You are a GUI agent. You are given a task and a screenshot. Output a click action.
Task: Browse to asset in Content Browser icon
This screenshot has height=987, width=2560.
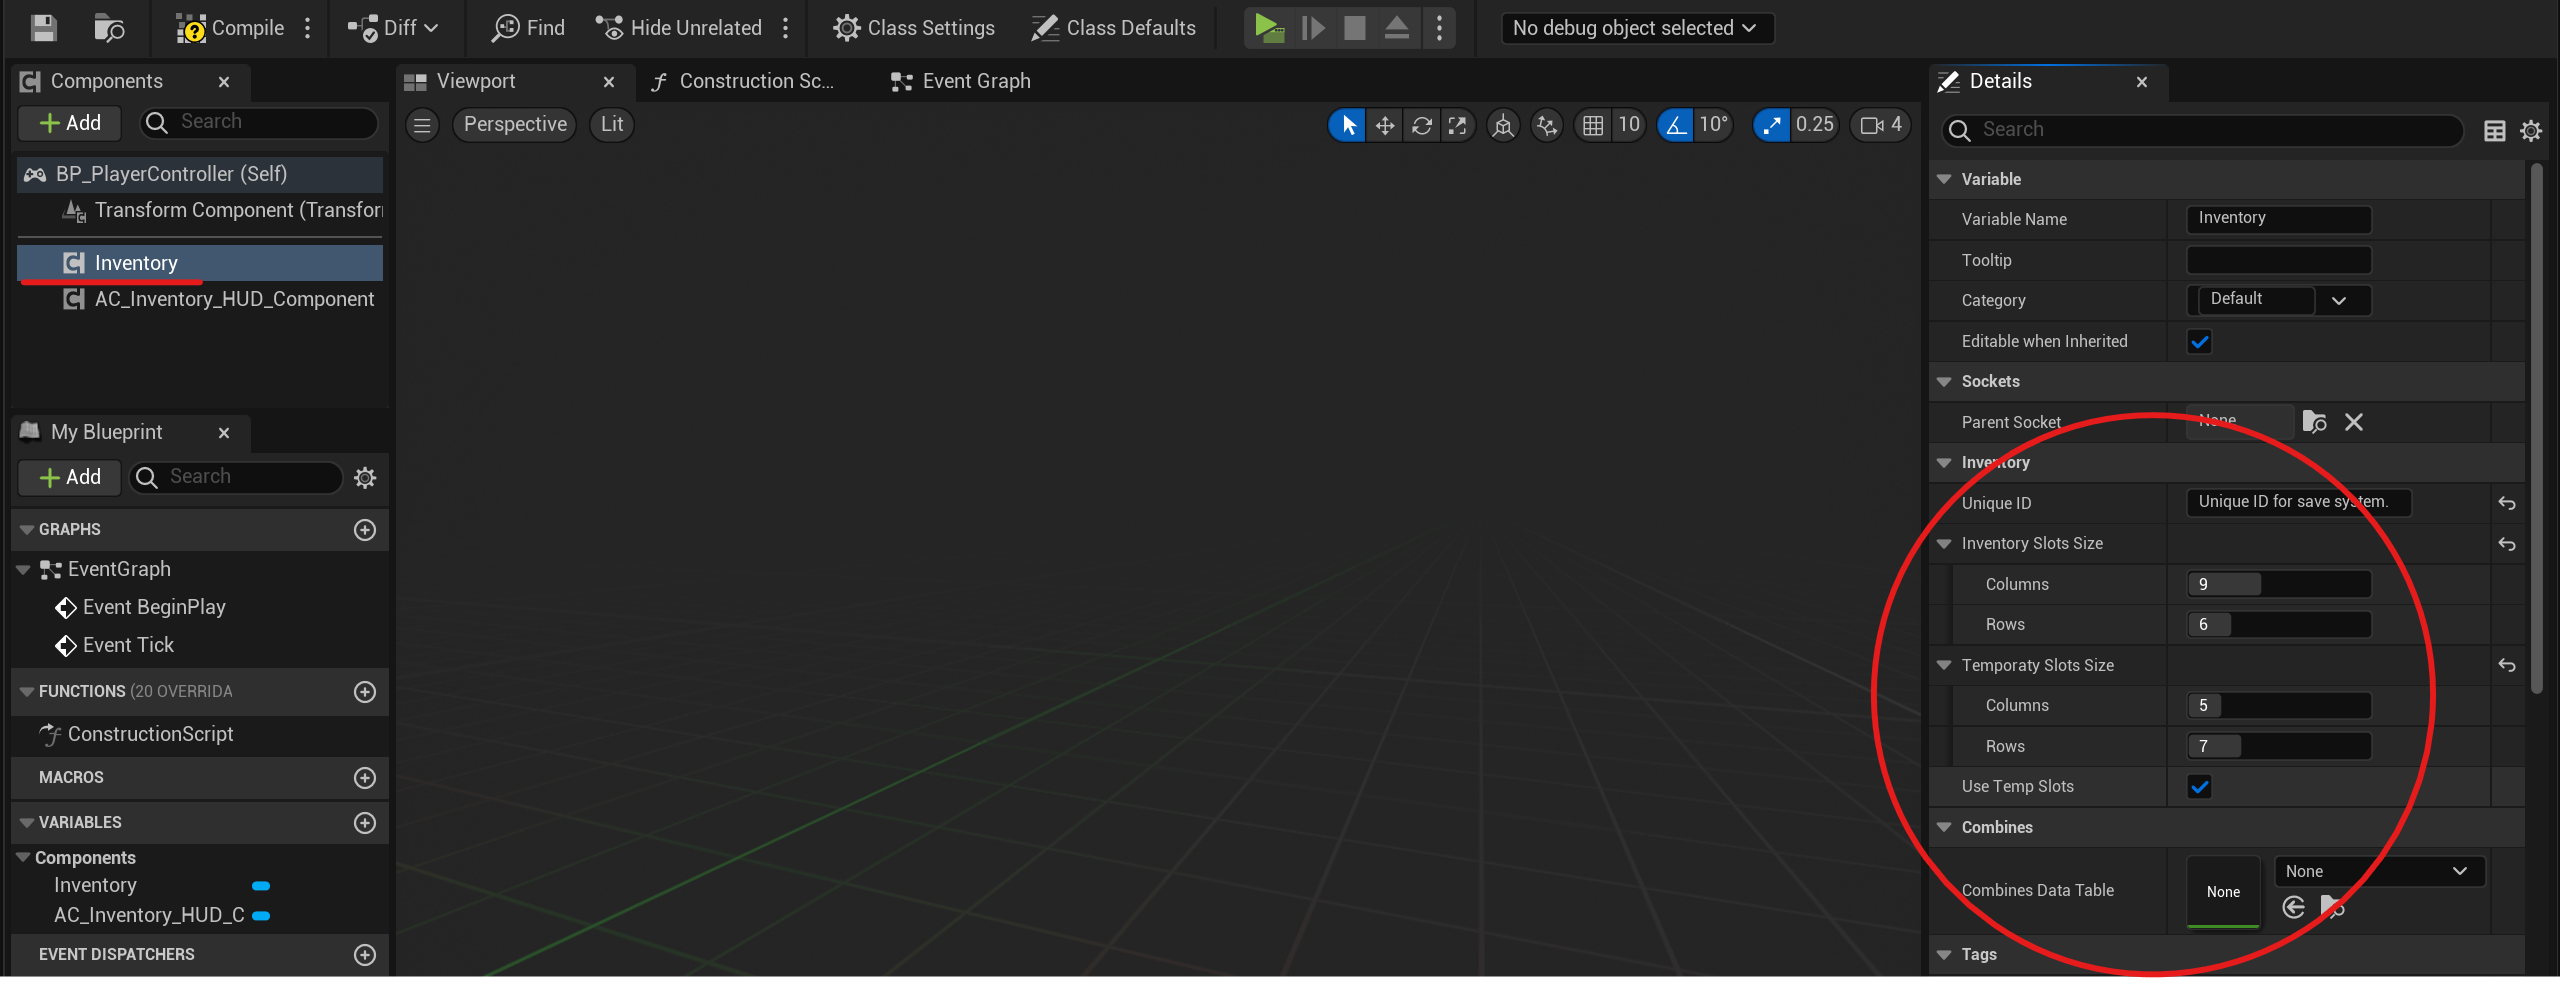click(x=108, y=28)
